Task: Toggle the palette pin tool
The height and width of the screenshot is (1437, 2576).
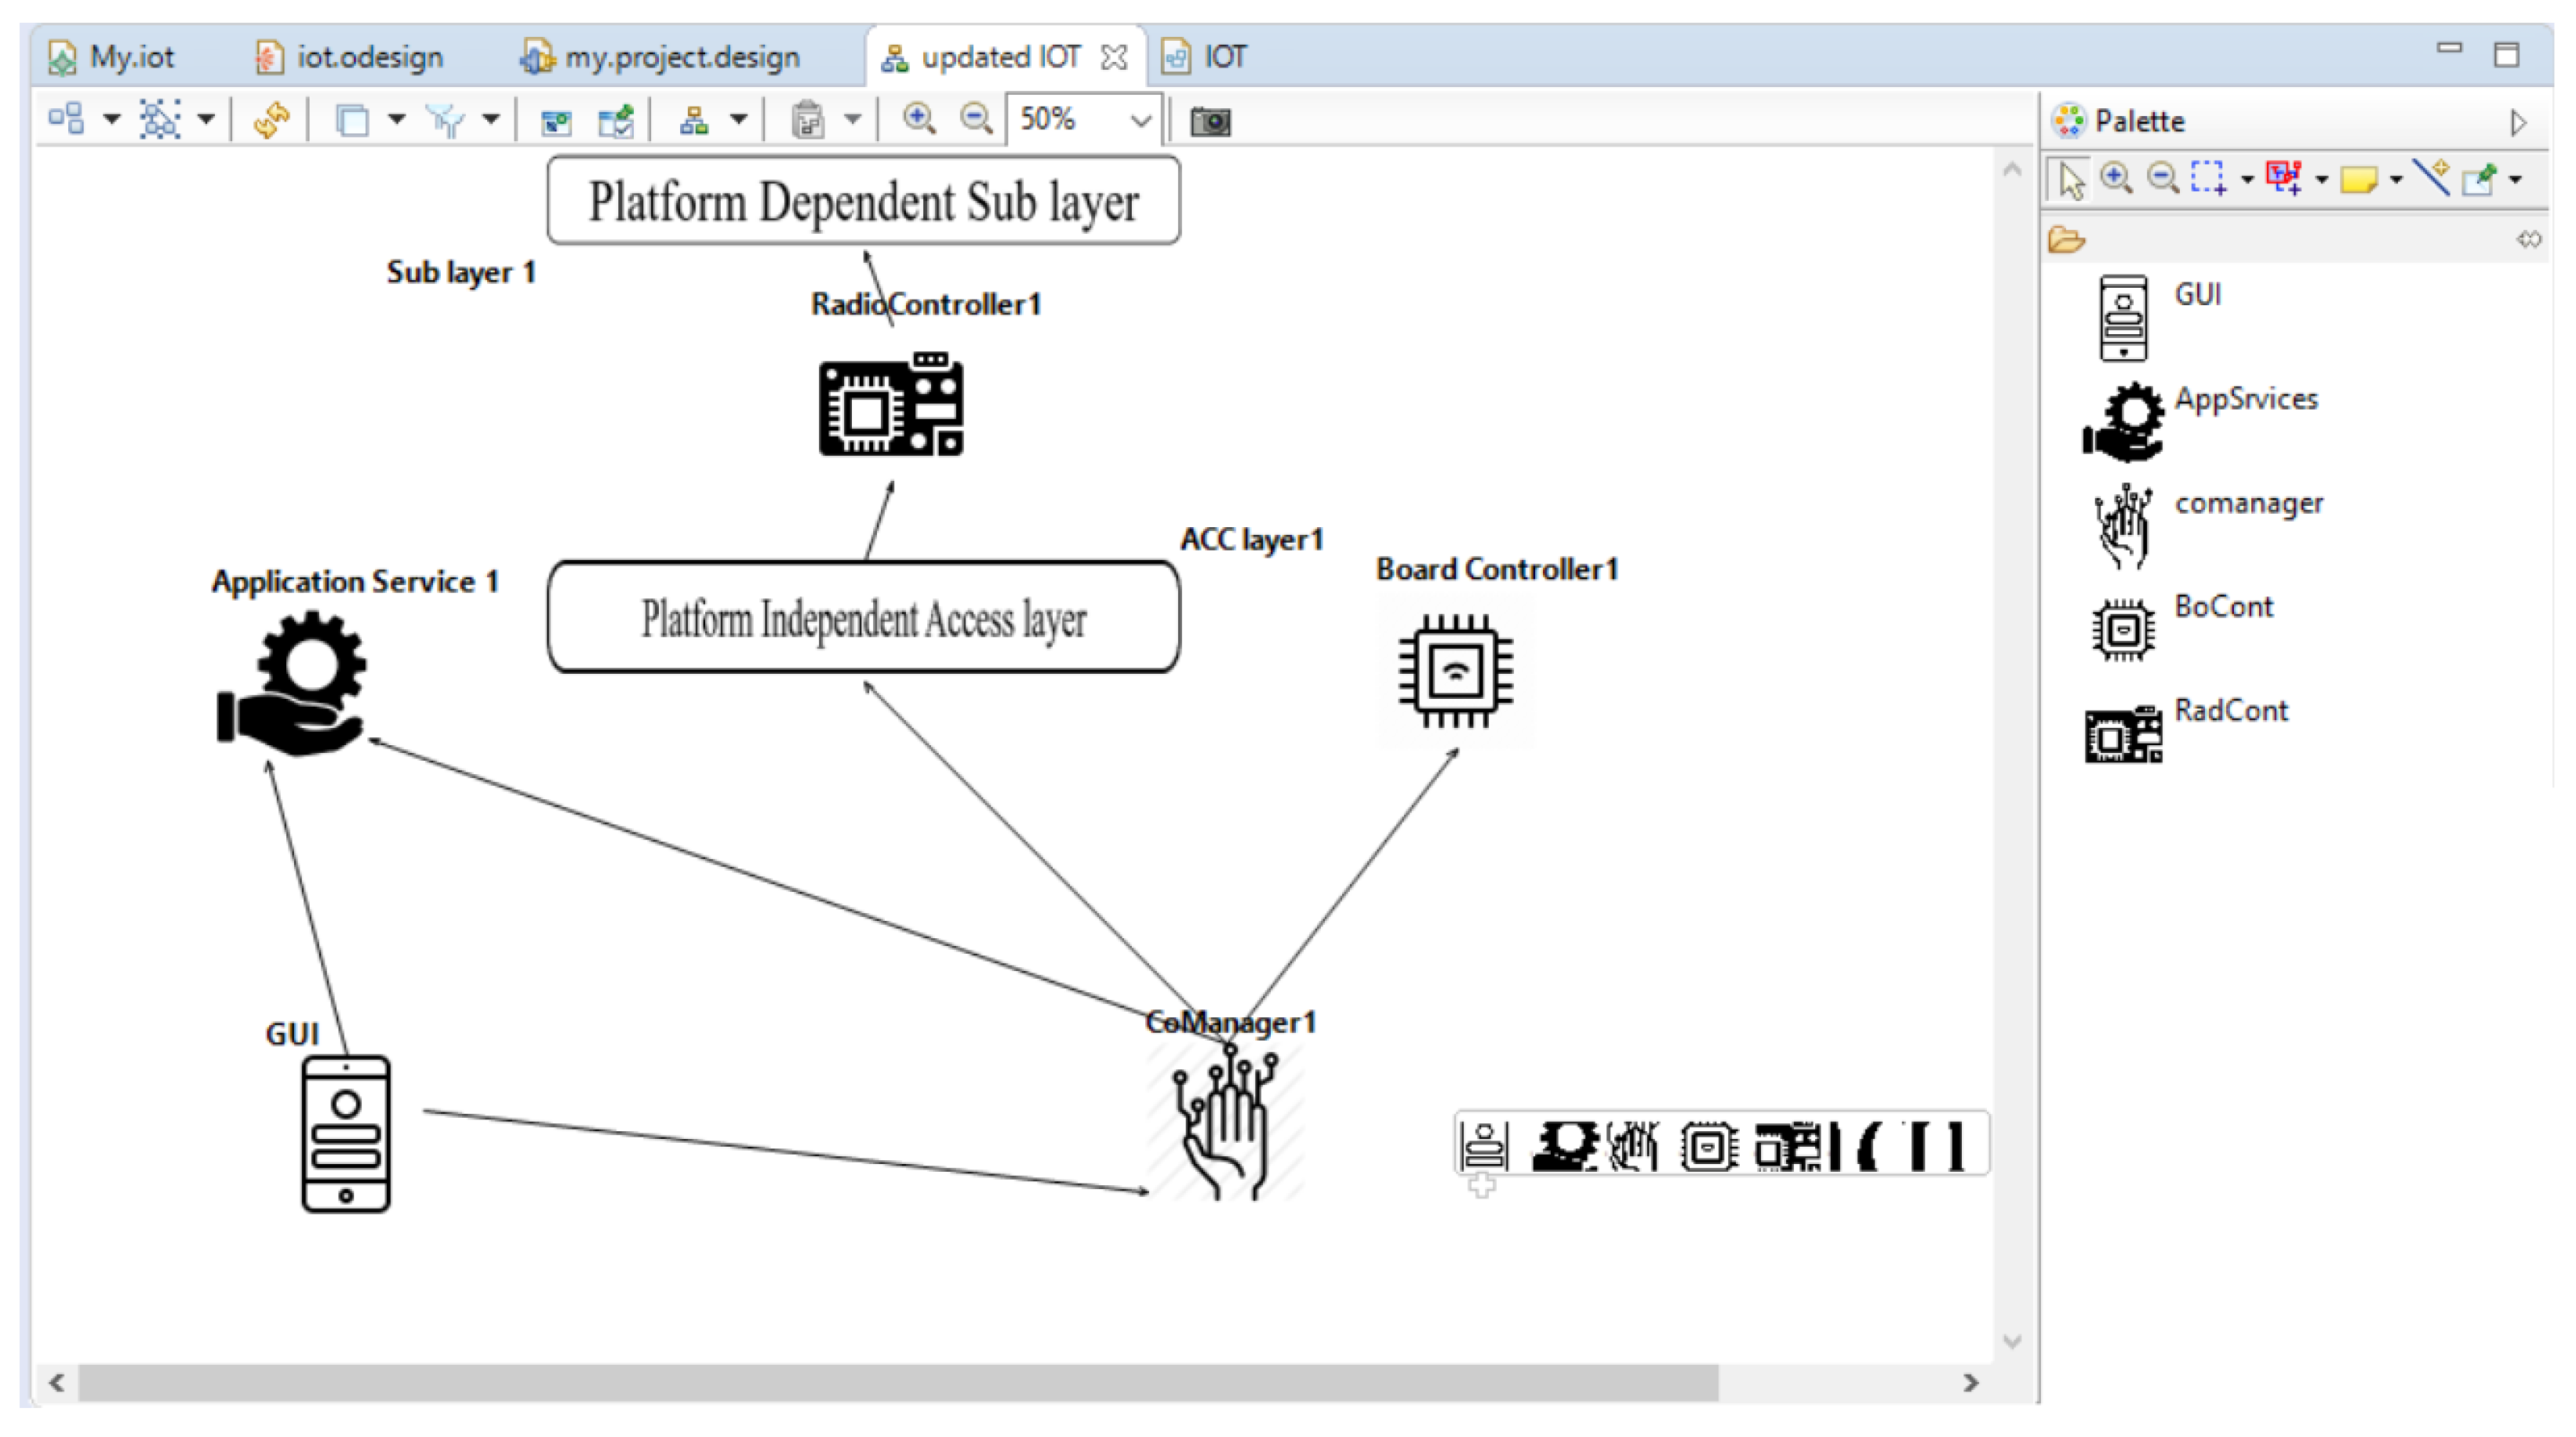Action: coord(2479,180)
